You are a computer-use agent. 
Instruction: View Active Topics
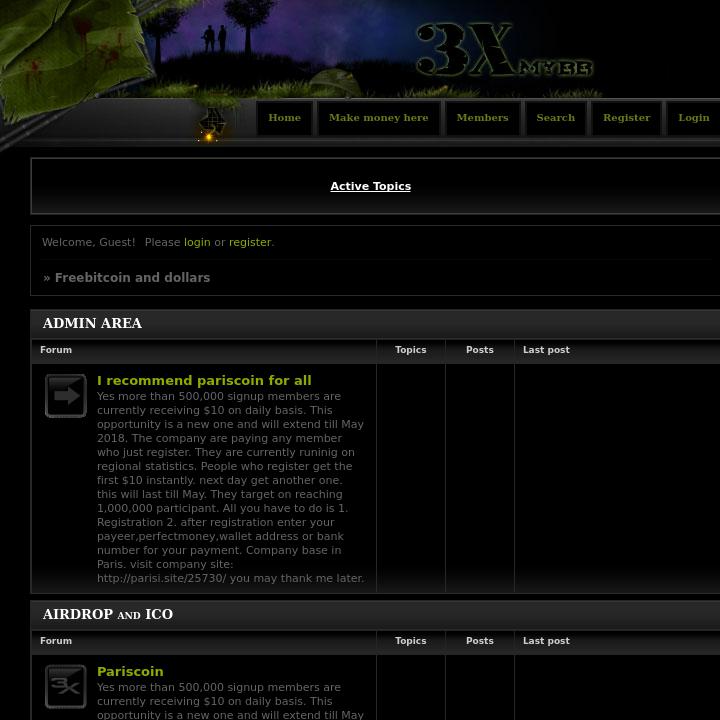(x=370, y=186)
